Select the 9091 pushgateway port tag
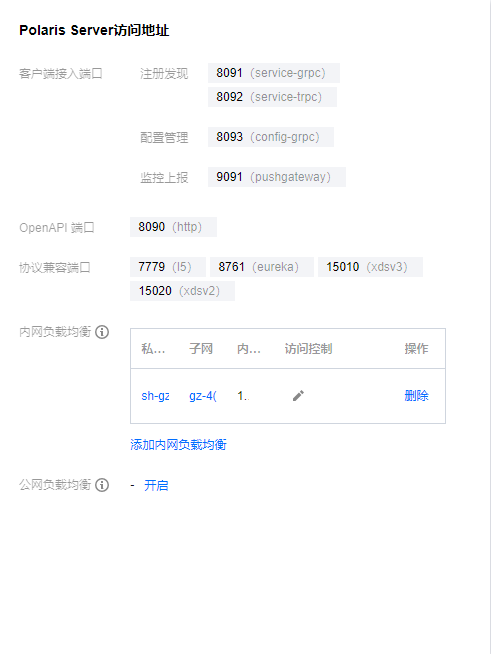491x654 pixels. click(277, 177)
